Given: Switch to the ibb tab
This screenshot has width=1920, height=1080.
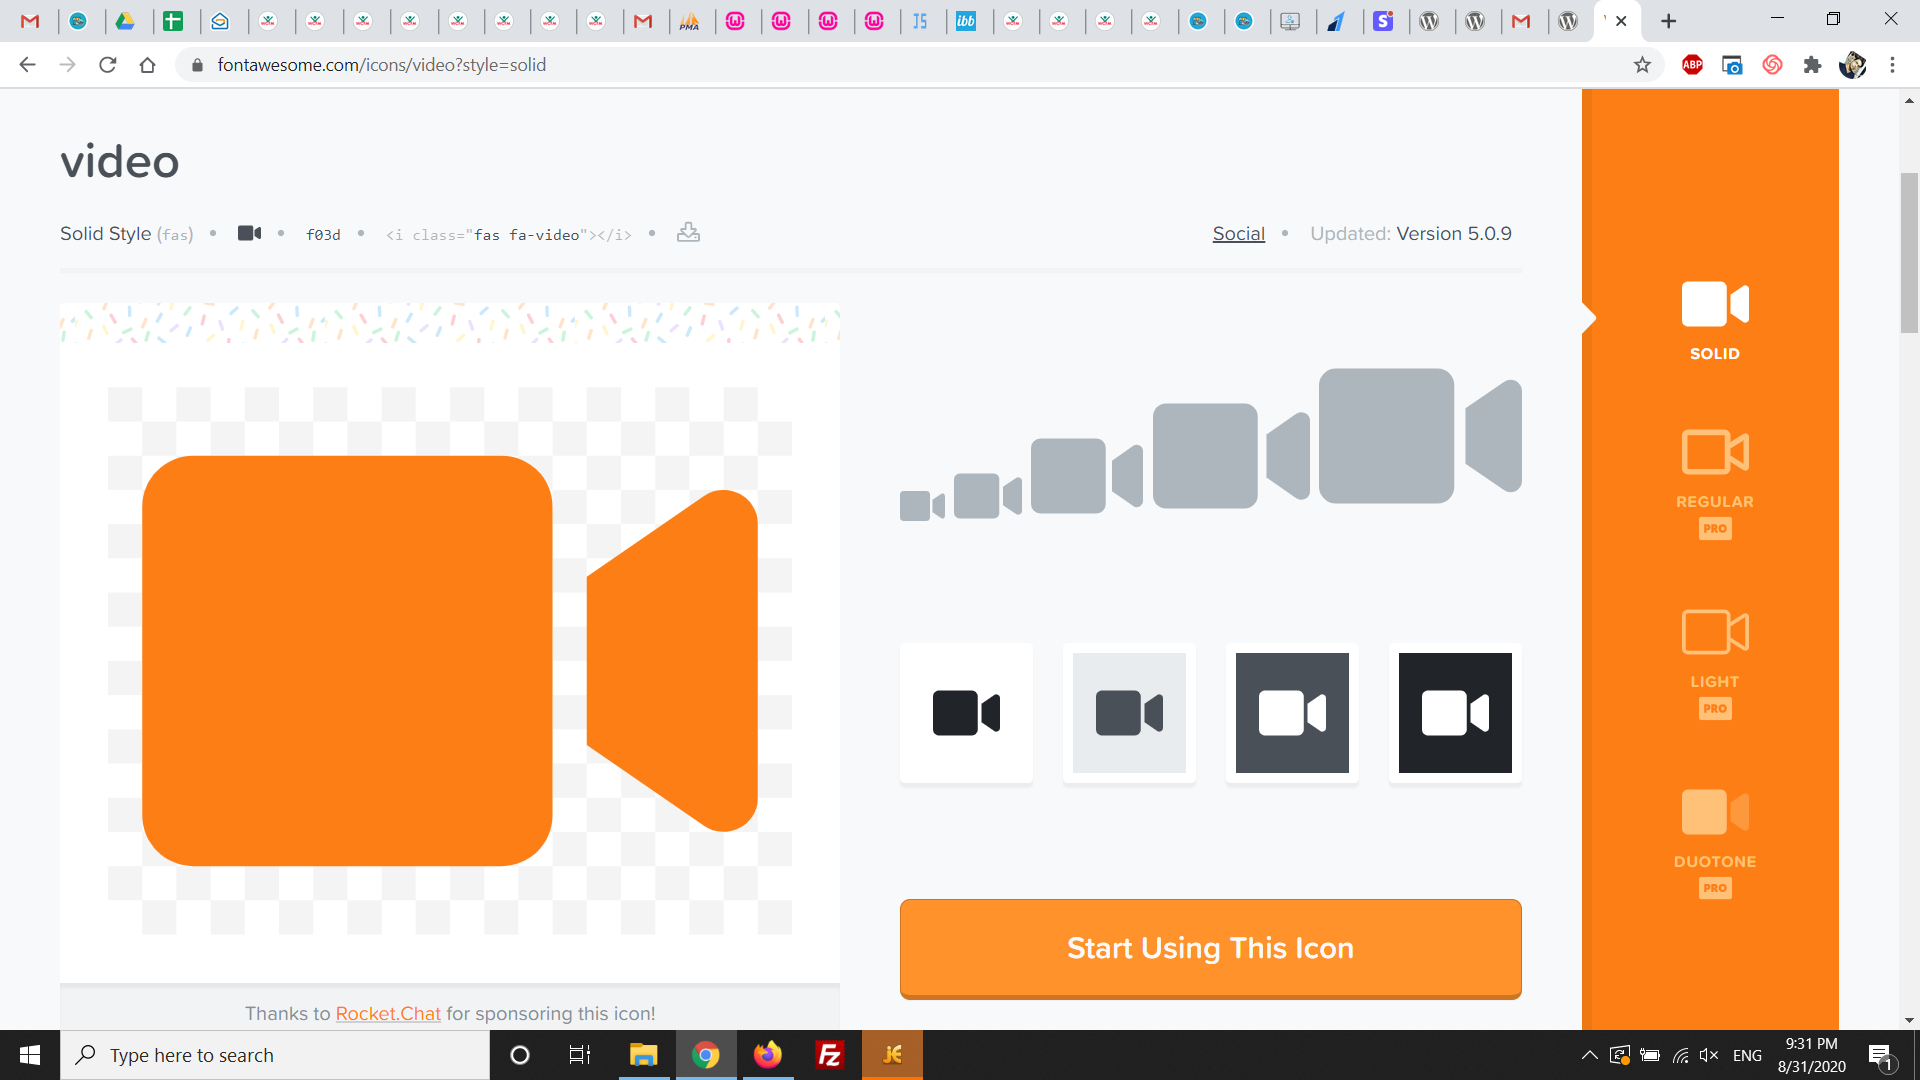Looking at the screenshot, I should [x=966, y=21].
